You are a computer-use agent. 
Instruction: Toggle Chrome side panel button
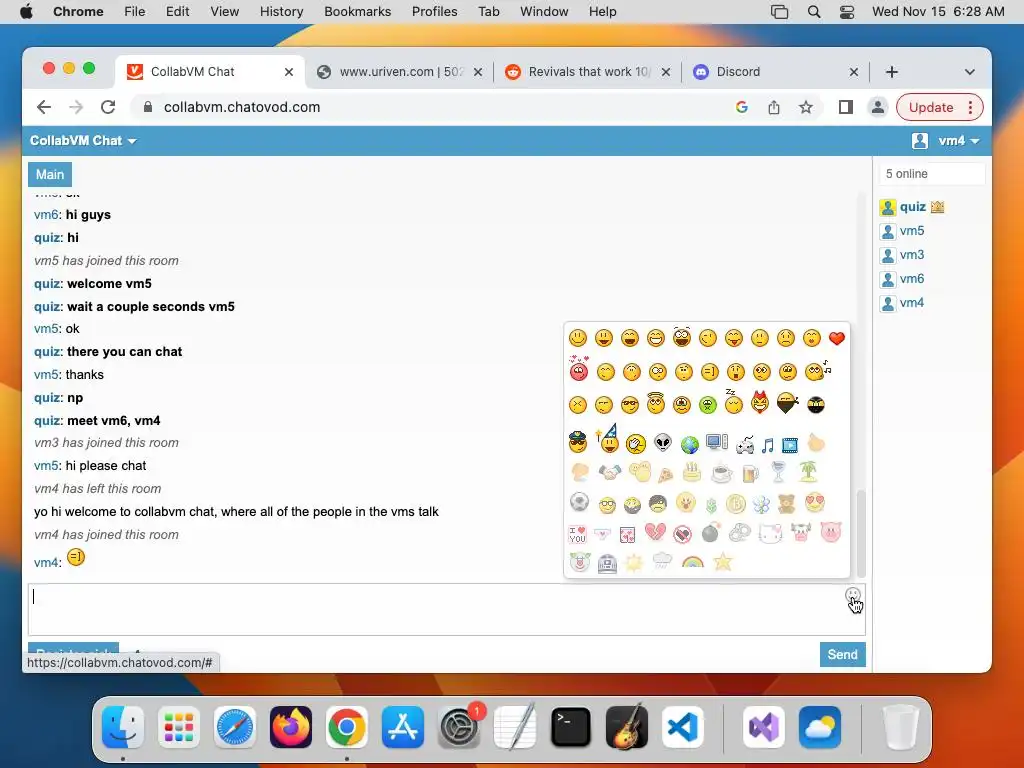tap(846, 107)
